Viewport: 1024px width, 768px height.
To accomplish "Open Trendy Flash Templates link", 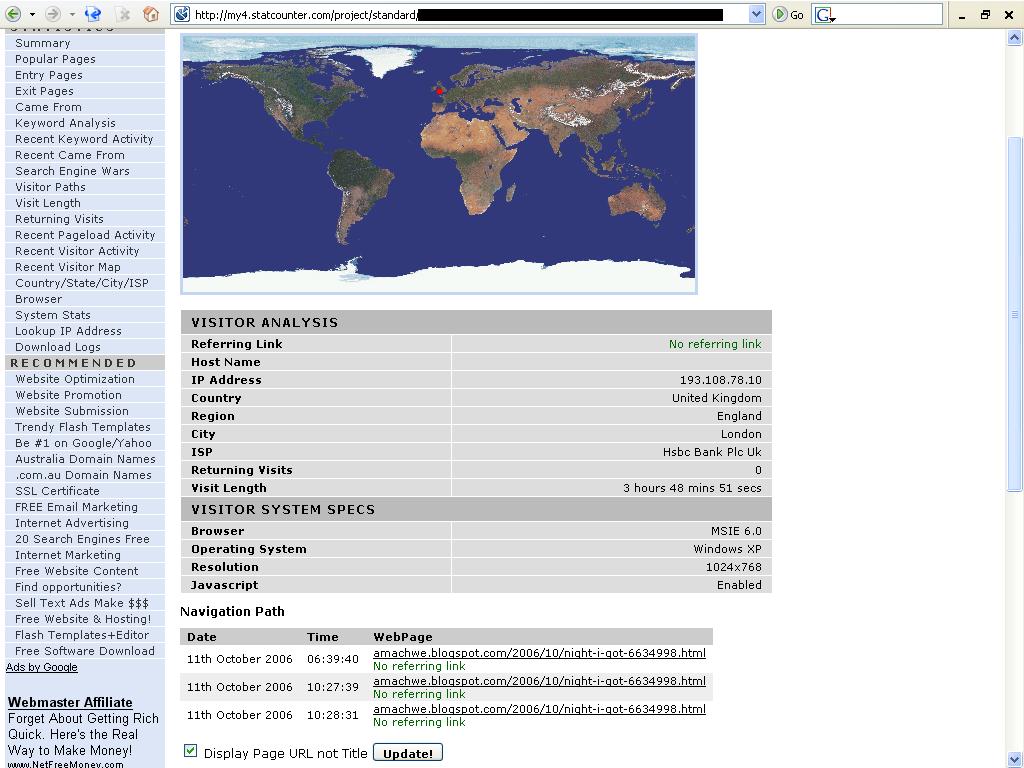I will coord(83,427).
